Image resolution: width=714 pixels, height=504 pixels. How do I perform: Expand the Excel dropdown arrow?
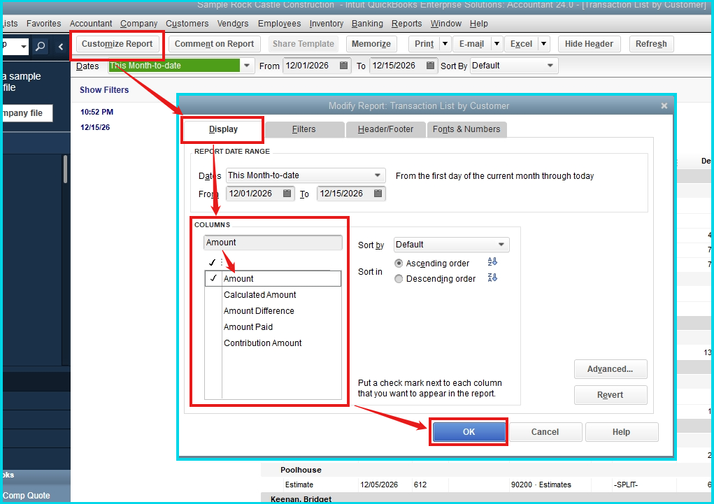tap(543, 44)
